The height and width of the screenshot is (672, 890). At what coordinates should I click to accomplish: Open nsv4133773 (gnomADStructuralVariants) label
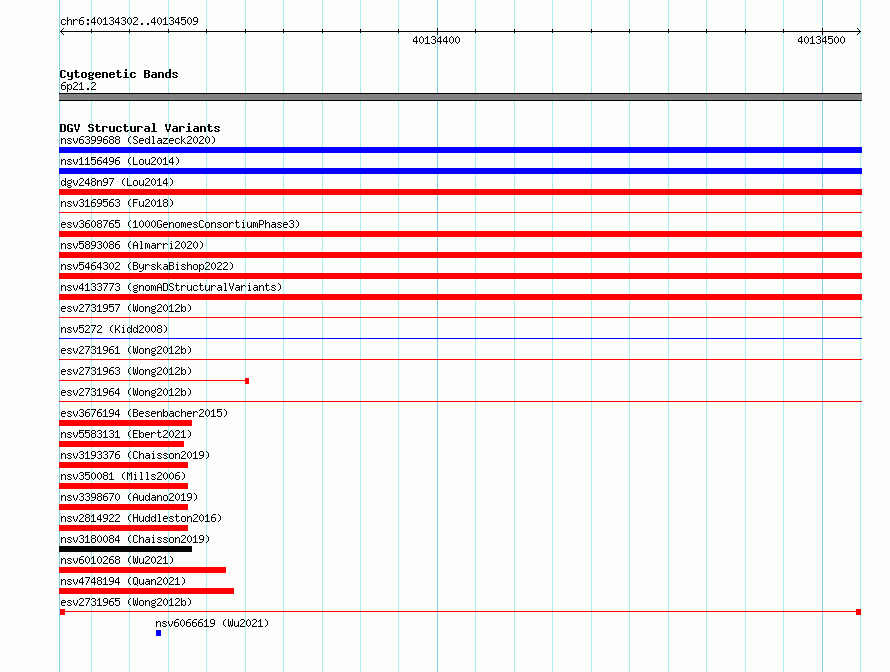(171, 287)
